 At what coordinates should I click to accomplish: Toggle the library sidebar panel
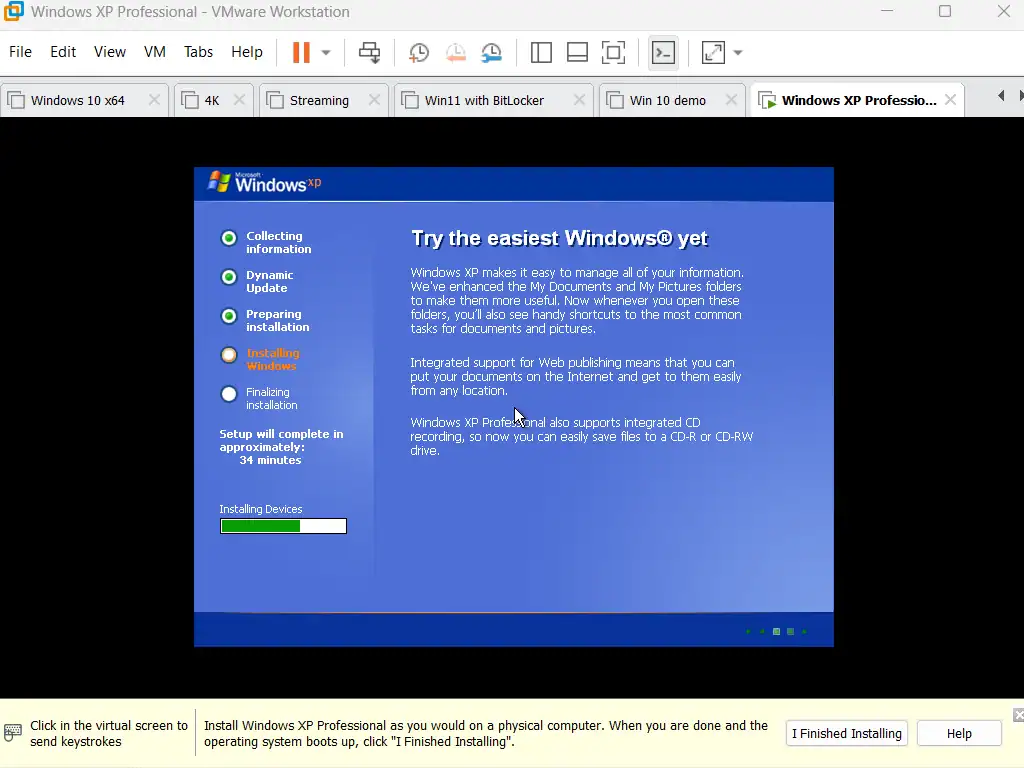[x=540, y=52]
